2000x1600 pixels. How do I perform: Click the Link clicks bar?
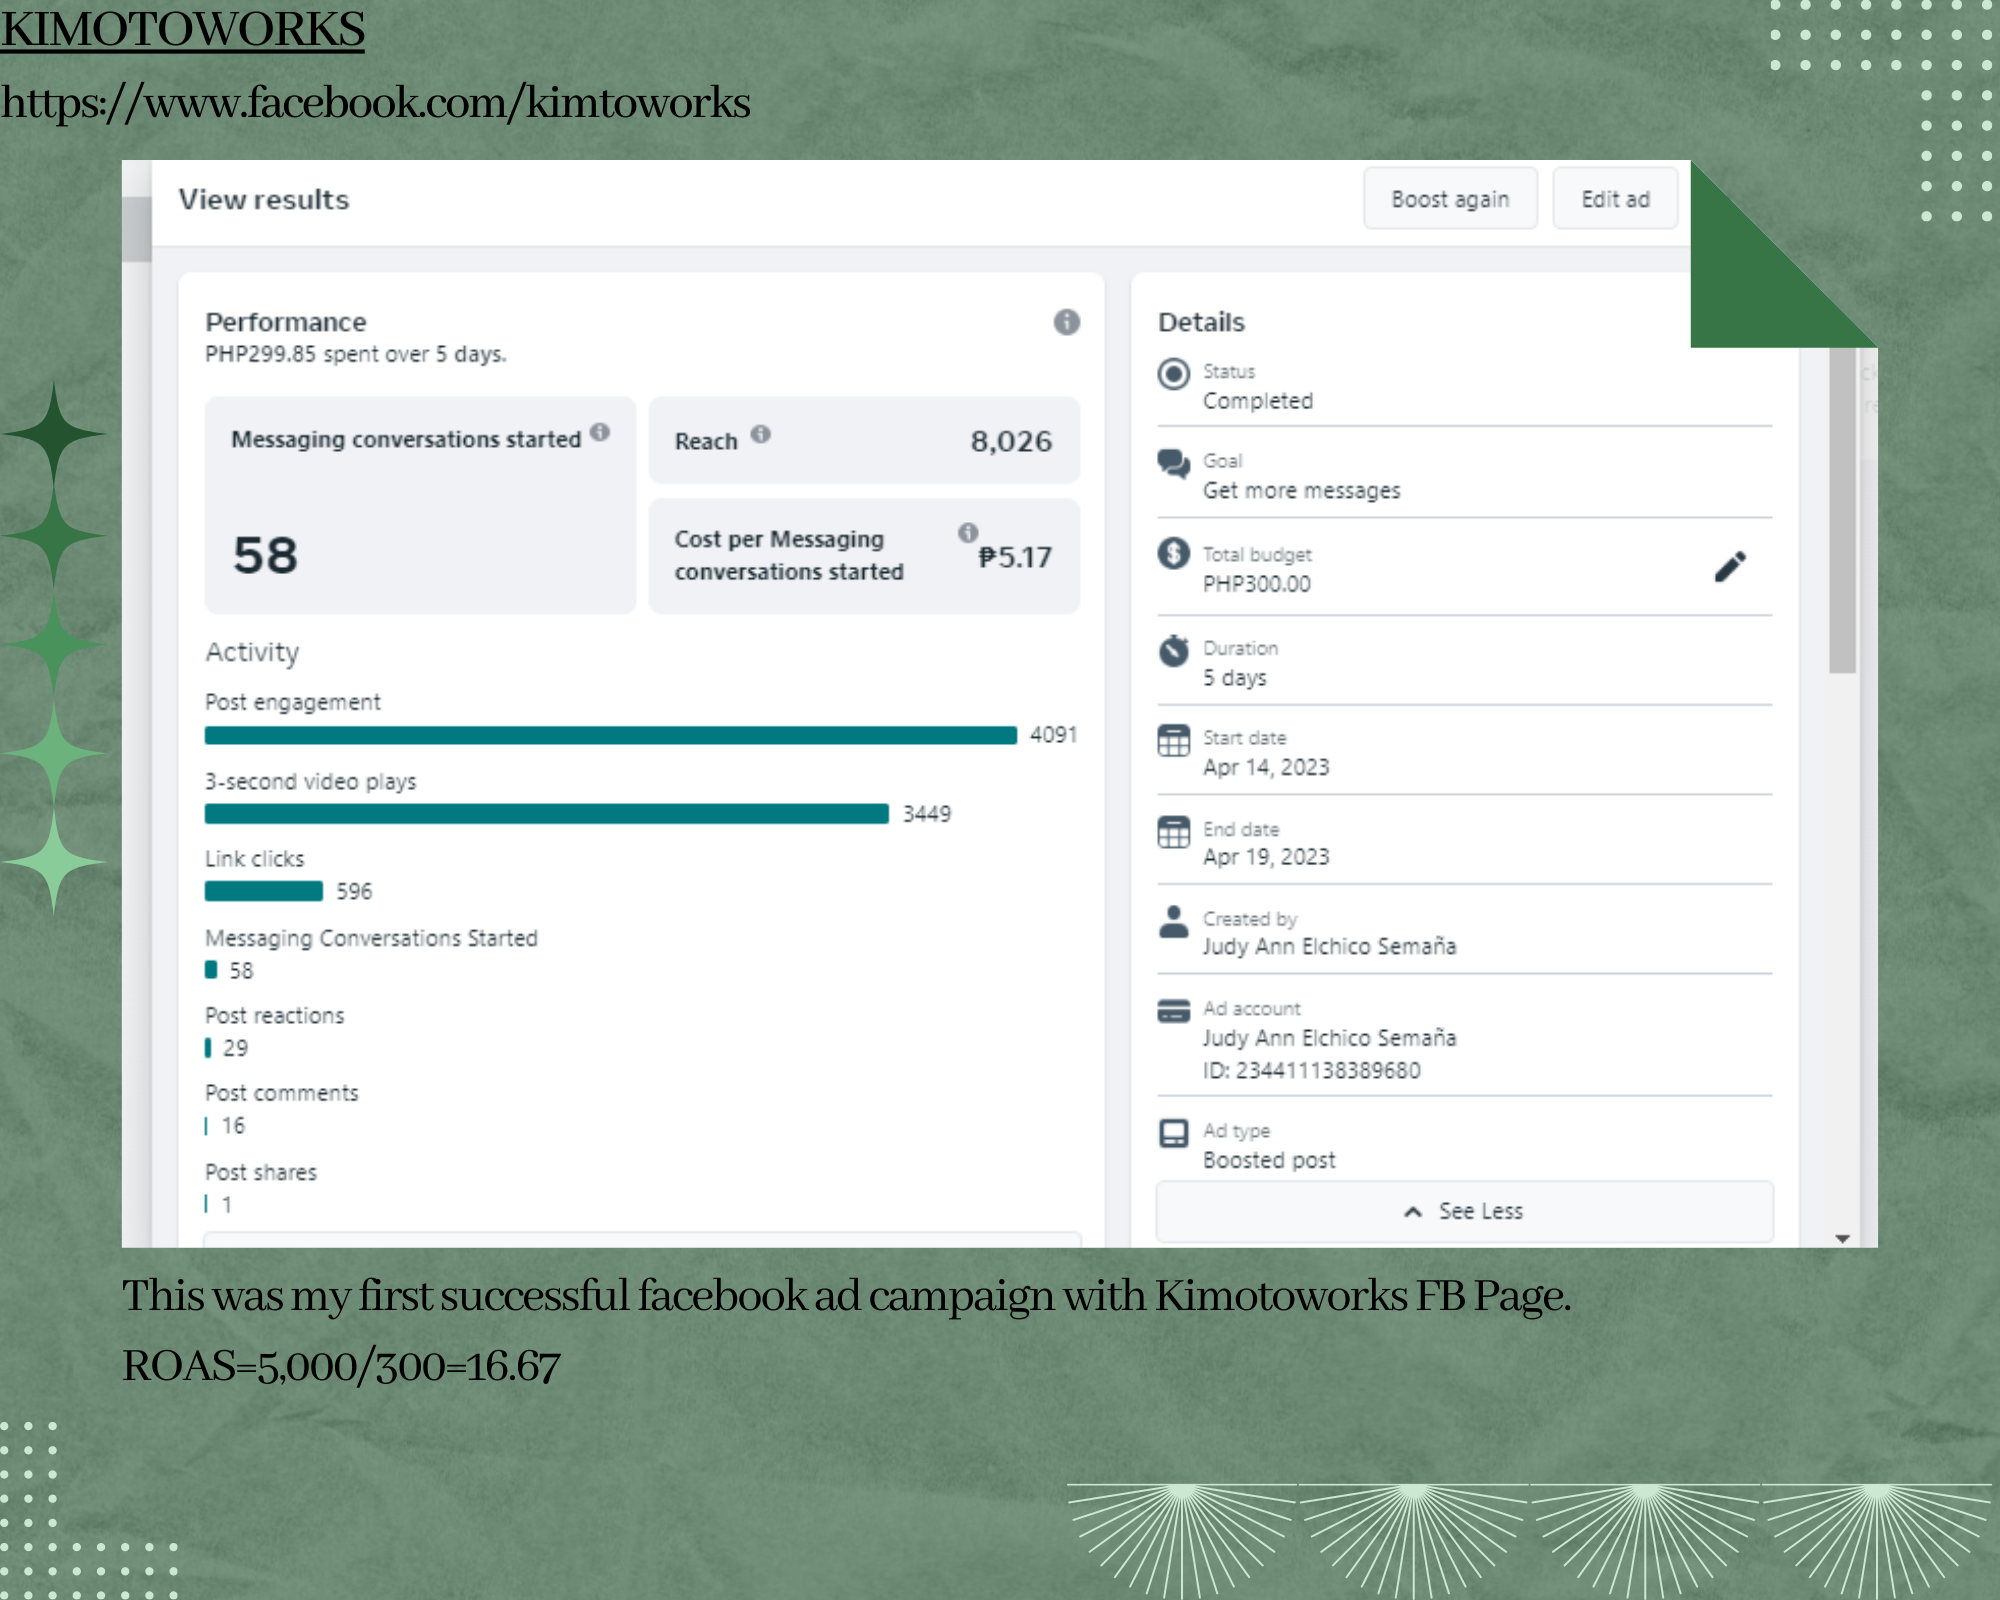coord(264,891)
